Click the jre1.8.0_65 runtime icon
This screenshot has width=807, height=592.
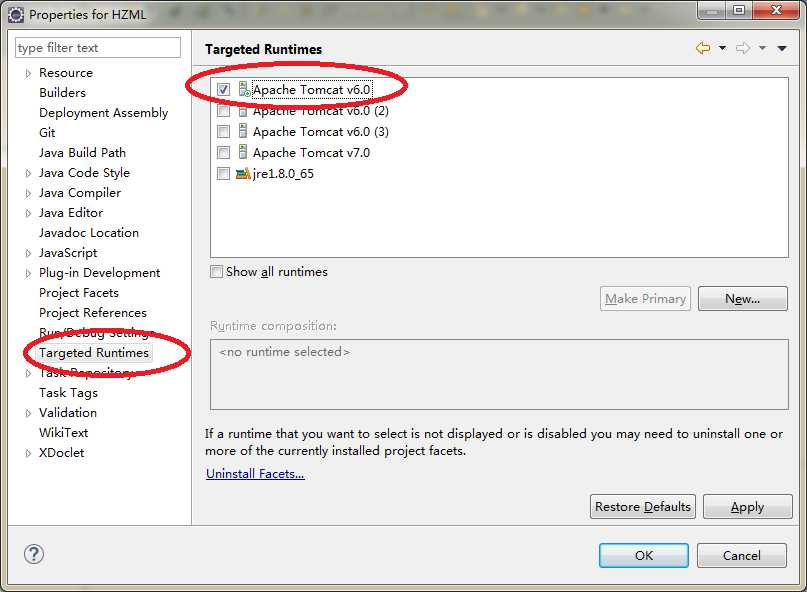coord(243,173)
